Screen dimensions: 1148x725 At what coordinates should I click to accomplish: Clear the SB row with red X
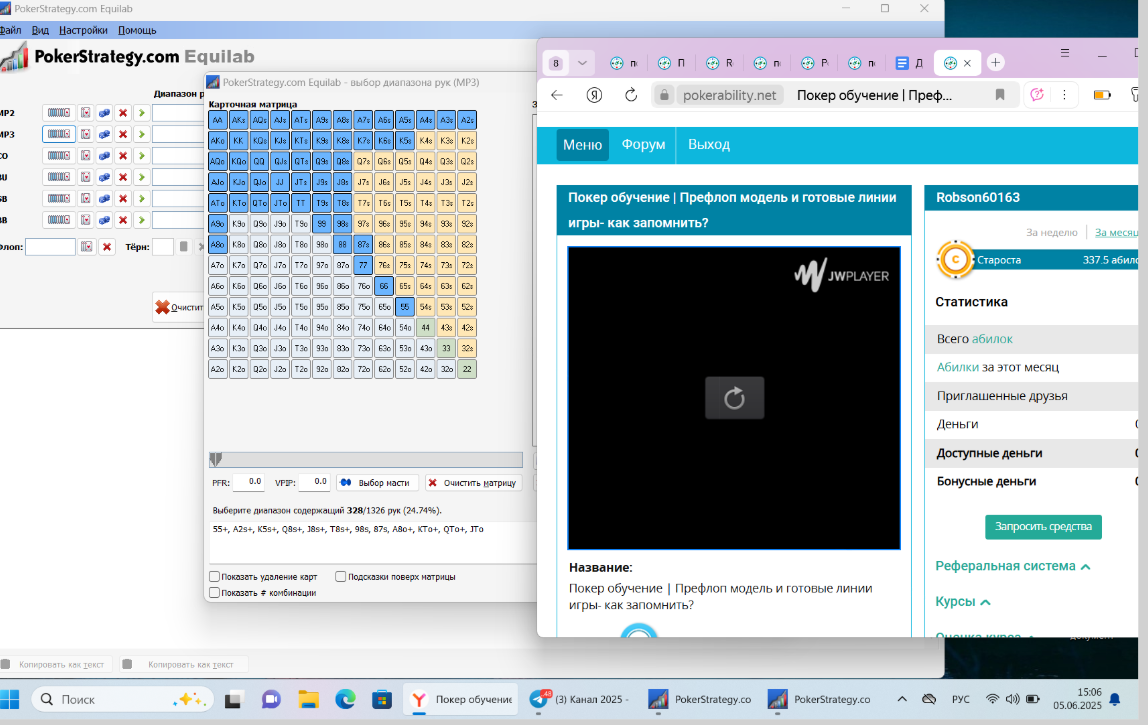[123, 198]
